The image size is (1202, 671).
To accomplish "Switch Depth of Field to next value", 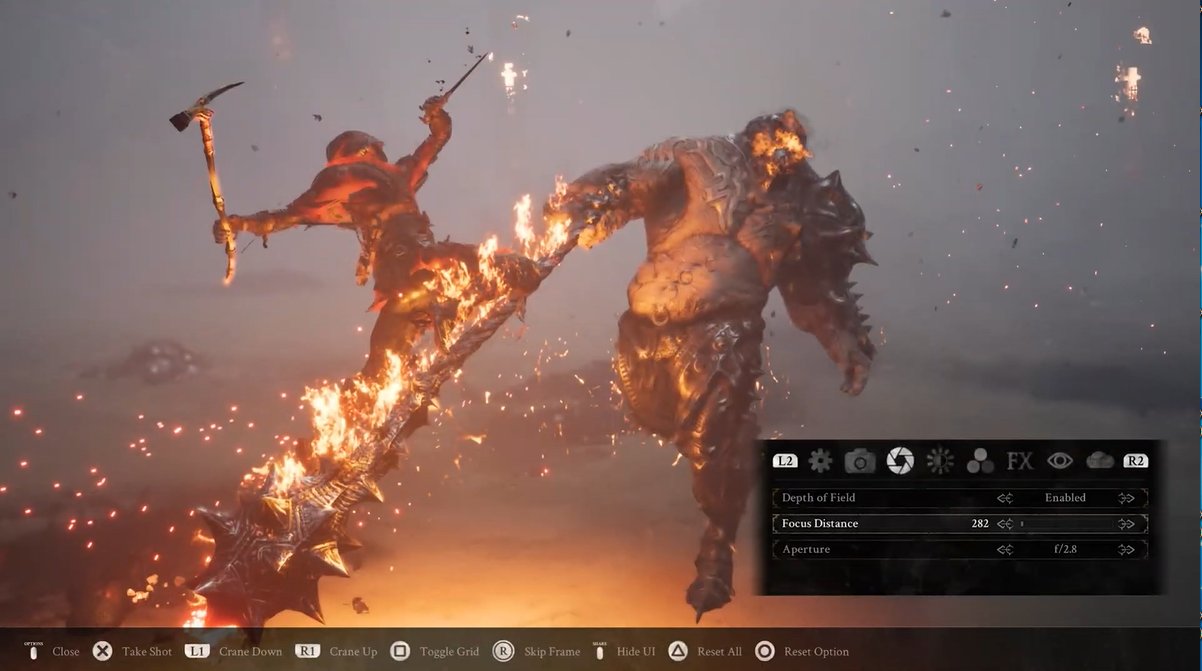I will pyautogui.click(x=1127, y=498).
